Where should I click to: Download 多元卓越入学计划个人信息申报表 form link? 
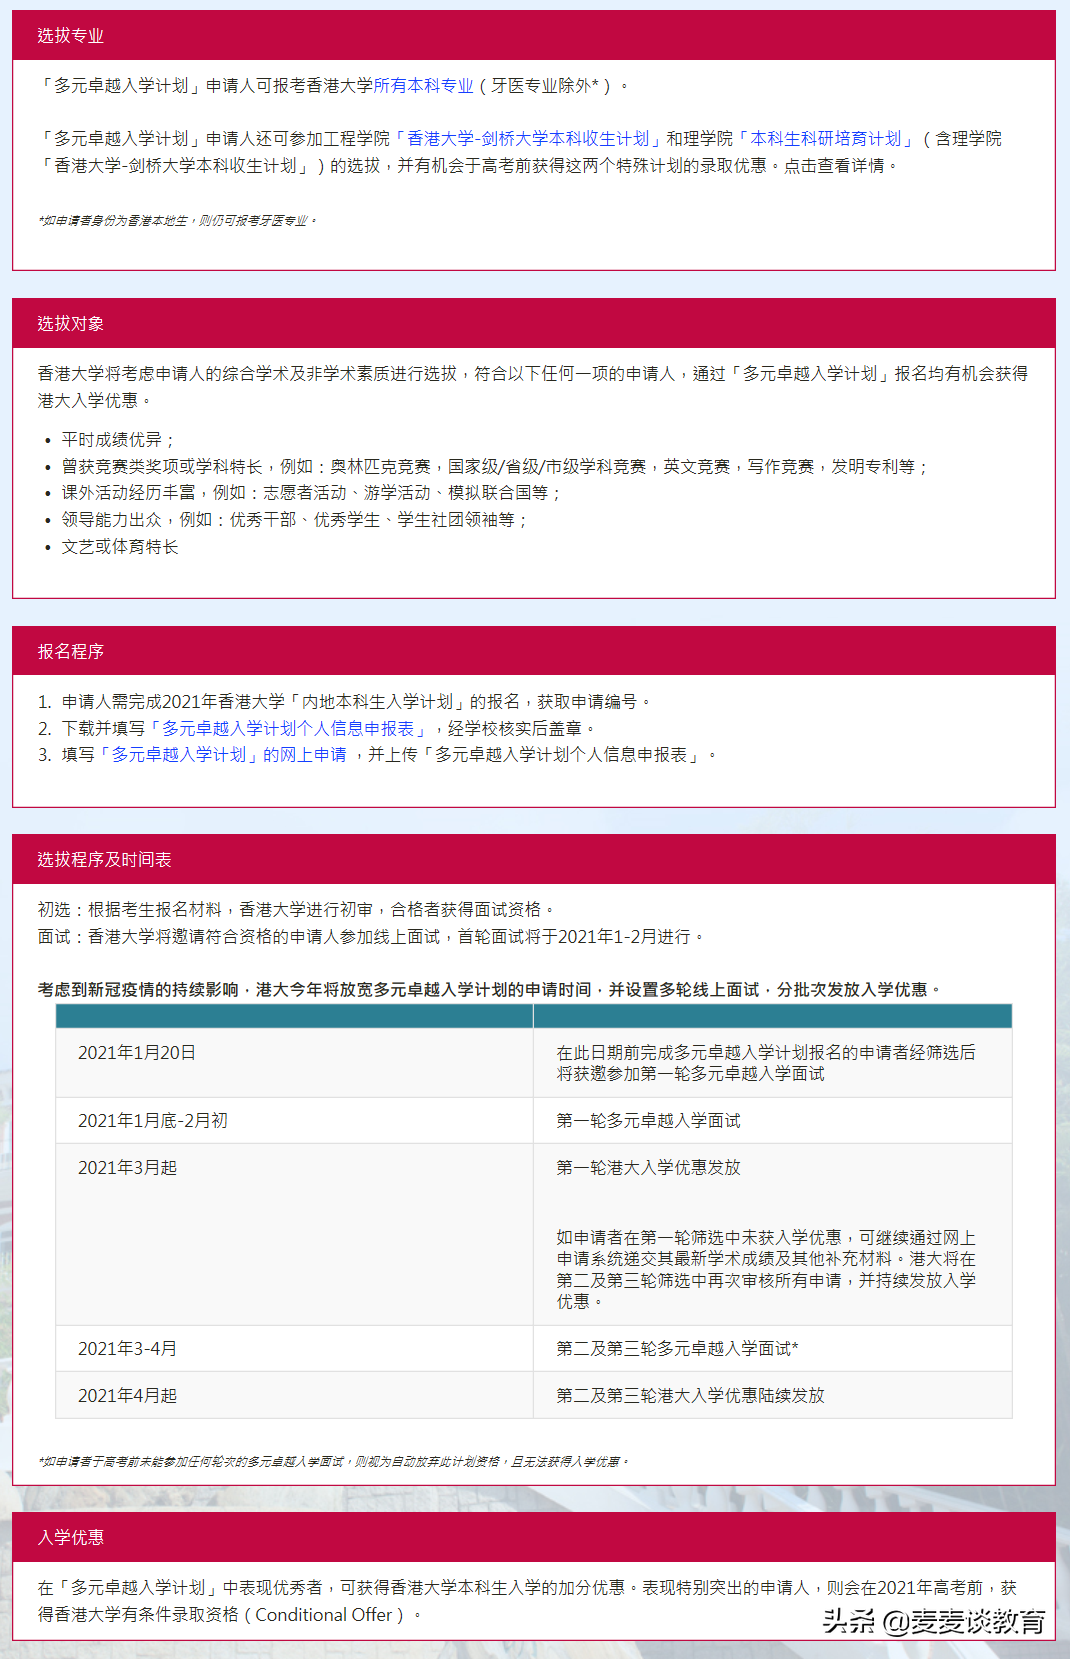pos(288,728)
